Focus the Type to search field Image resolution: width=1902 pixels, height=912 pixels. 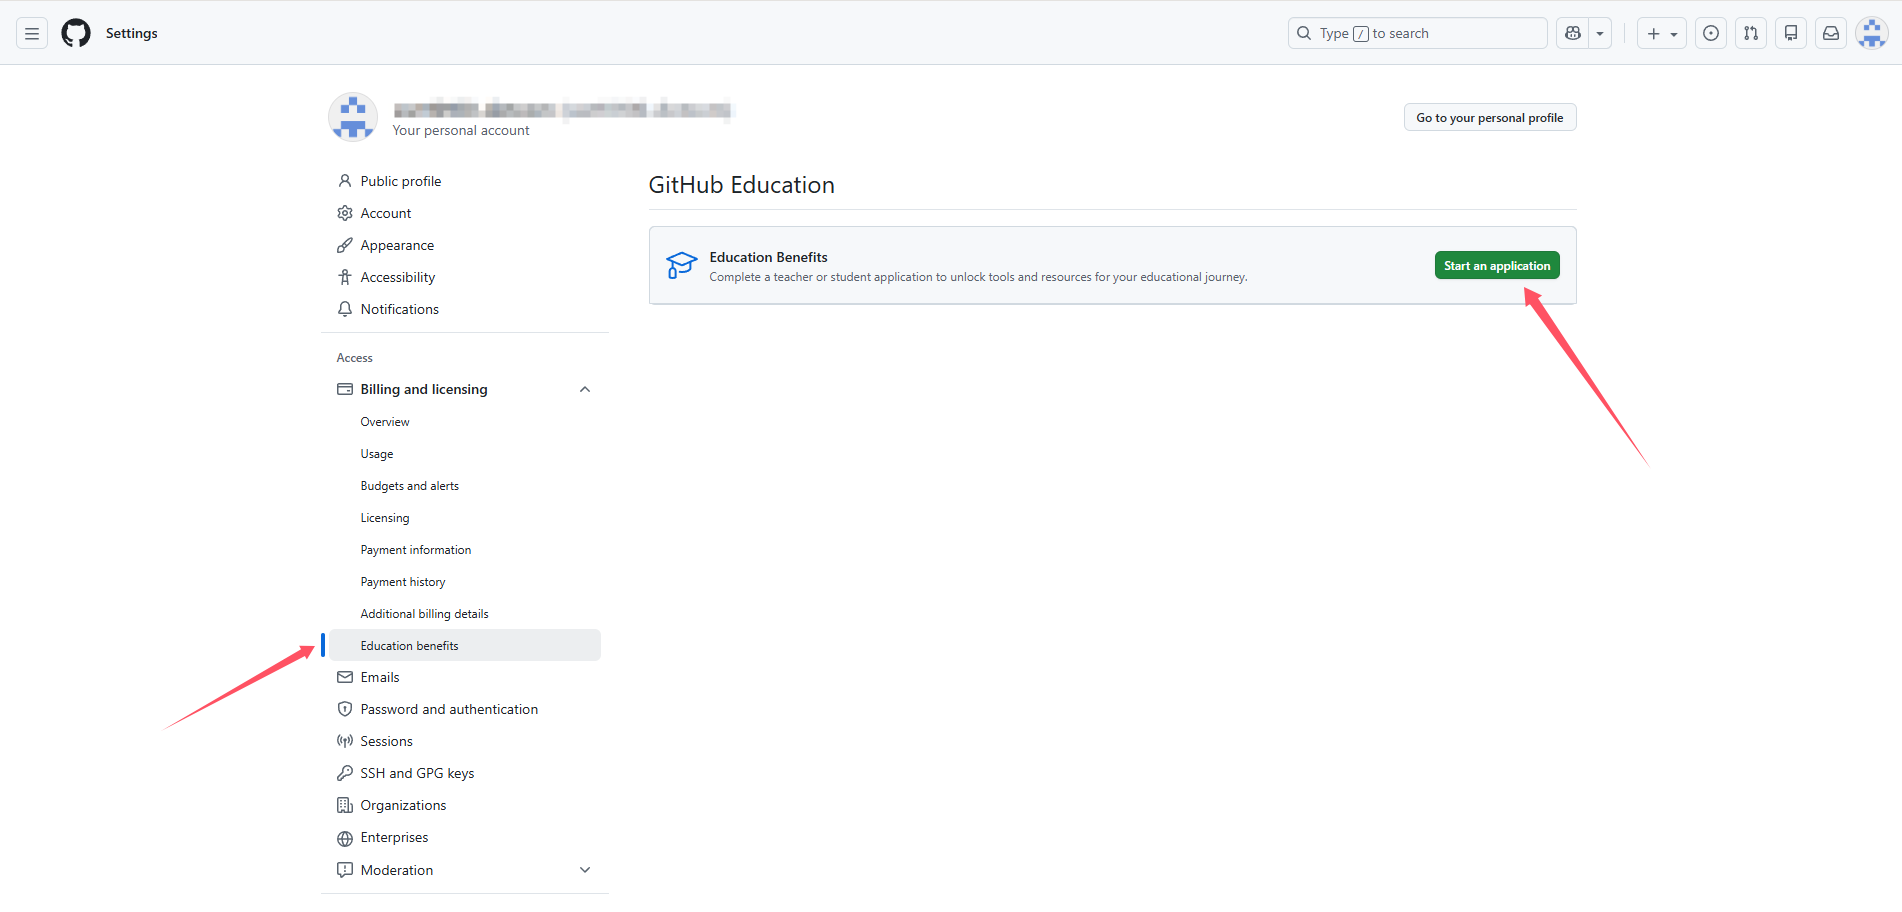1417,33
